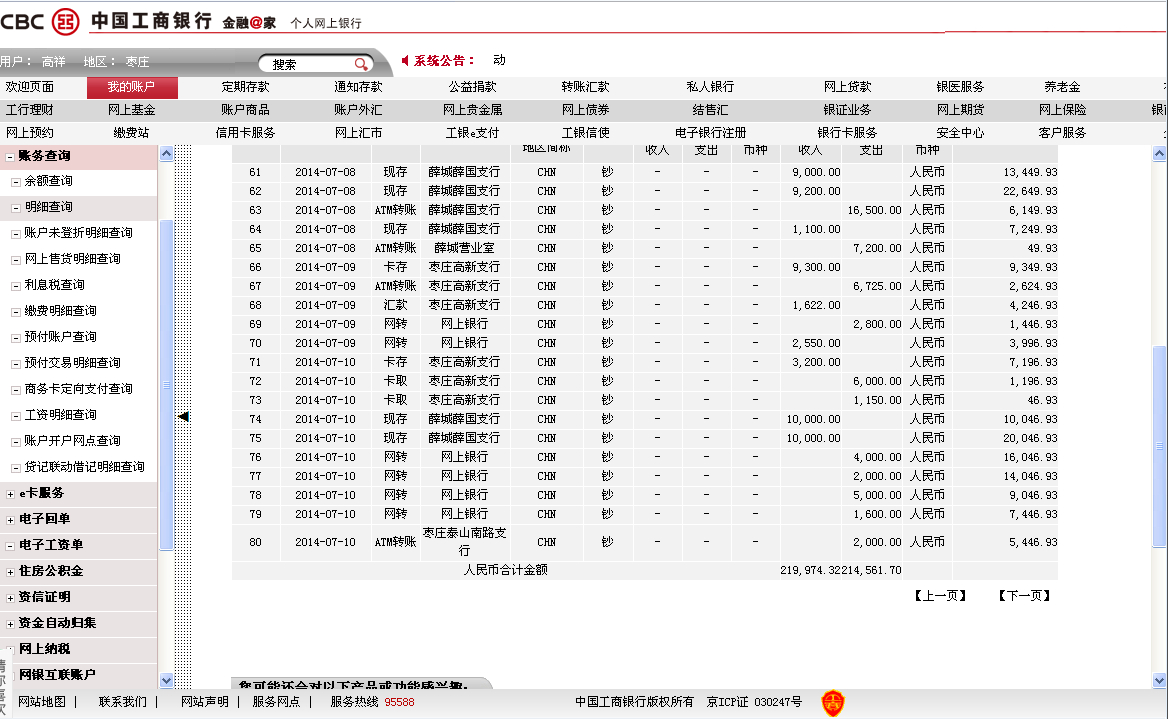1168x719 pixels.
Task: Click the main page scrollbar thumb
Action: click(1159, 446)
